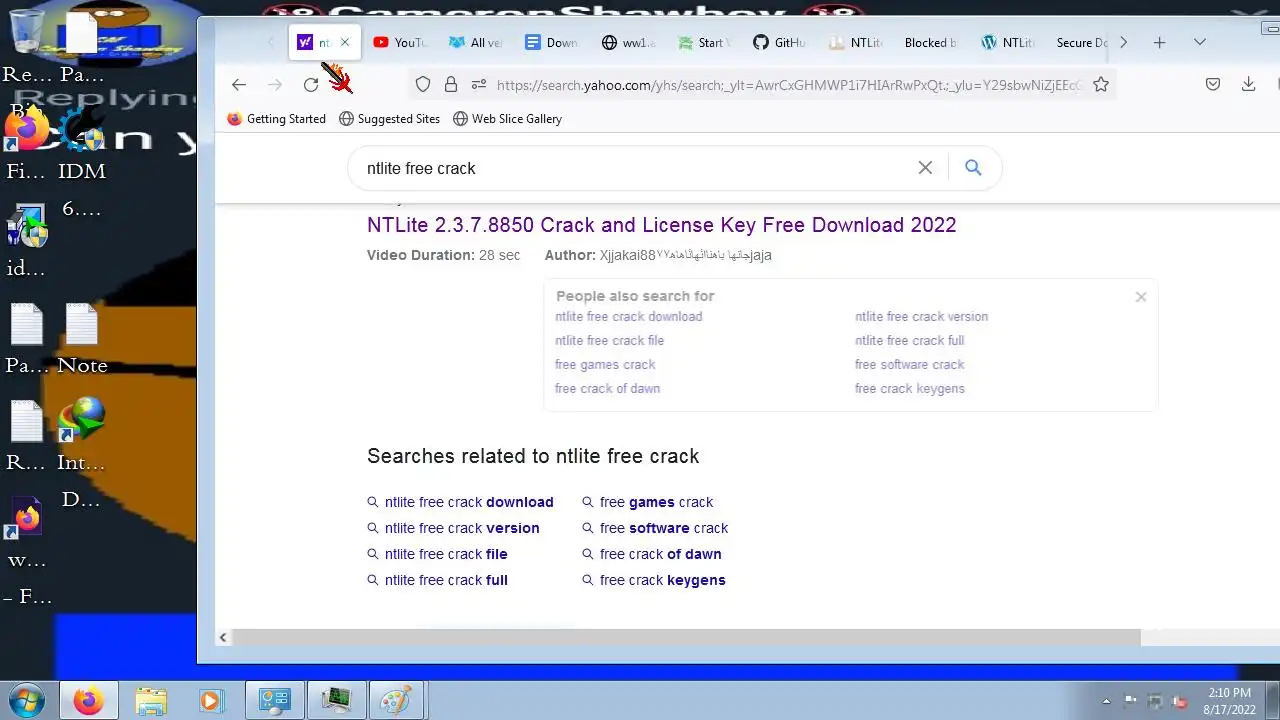Open the tracking protection shield icon

pos(423,85)
